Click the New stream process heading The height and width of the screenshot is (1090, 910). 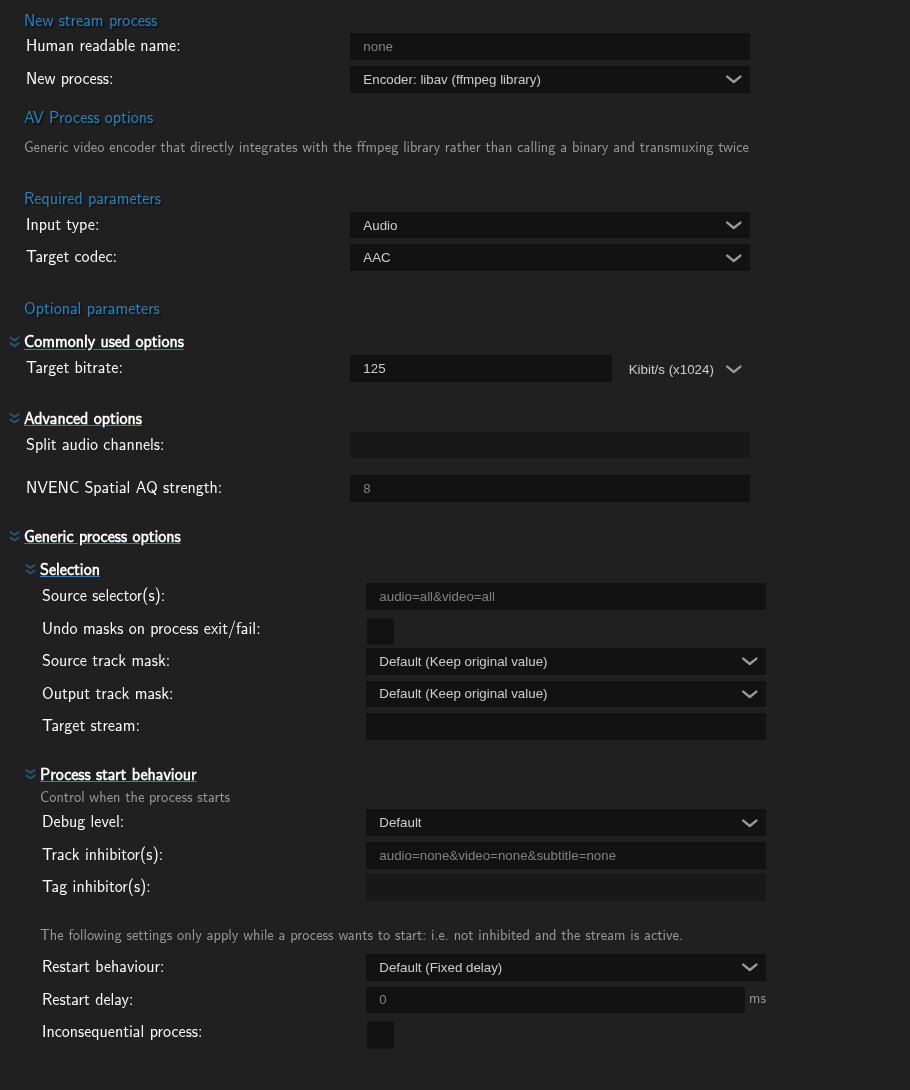90,21
